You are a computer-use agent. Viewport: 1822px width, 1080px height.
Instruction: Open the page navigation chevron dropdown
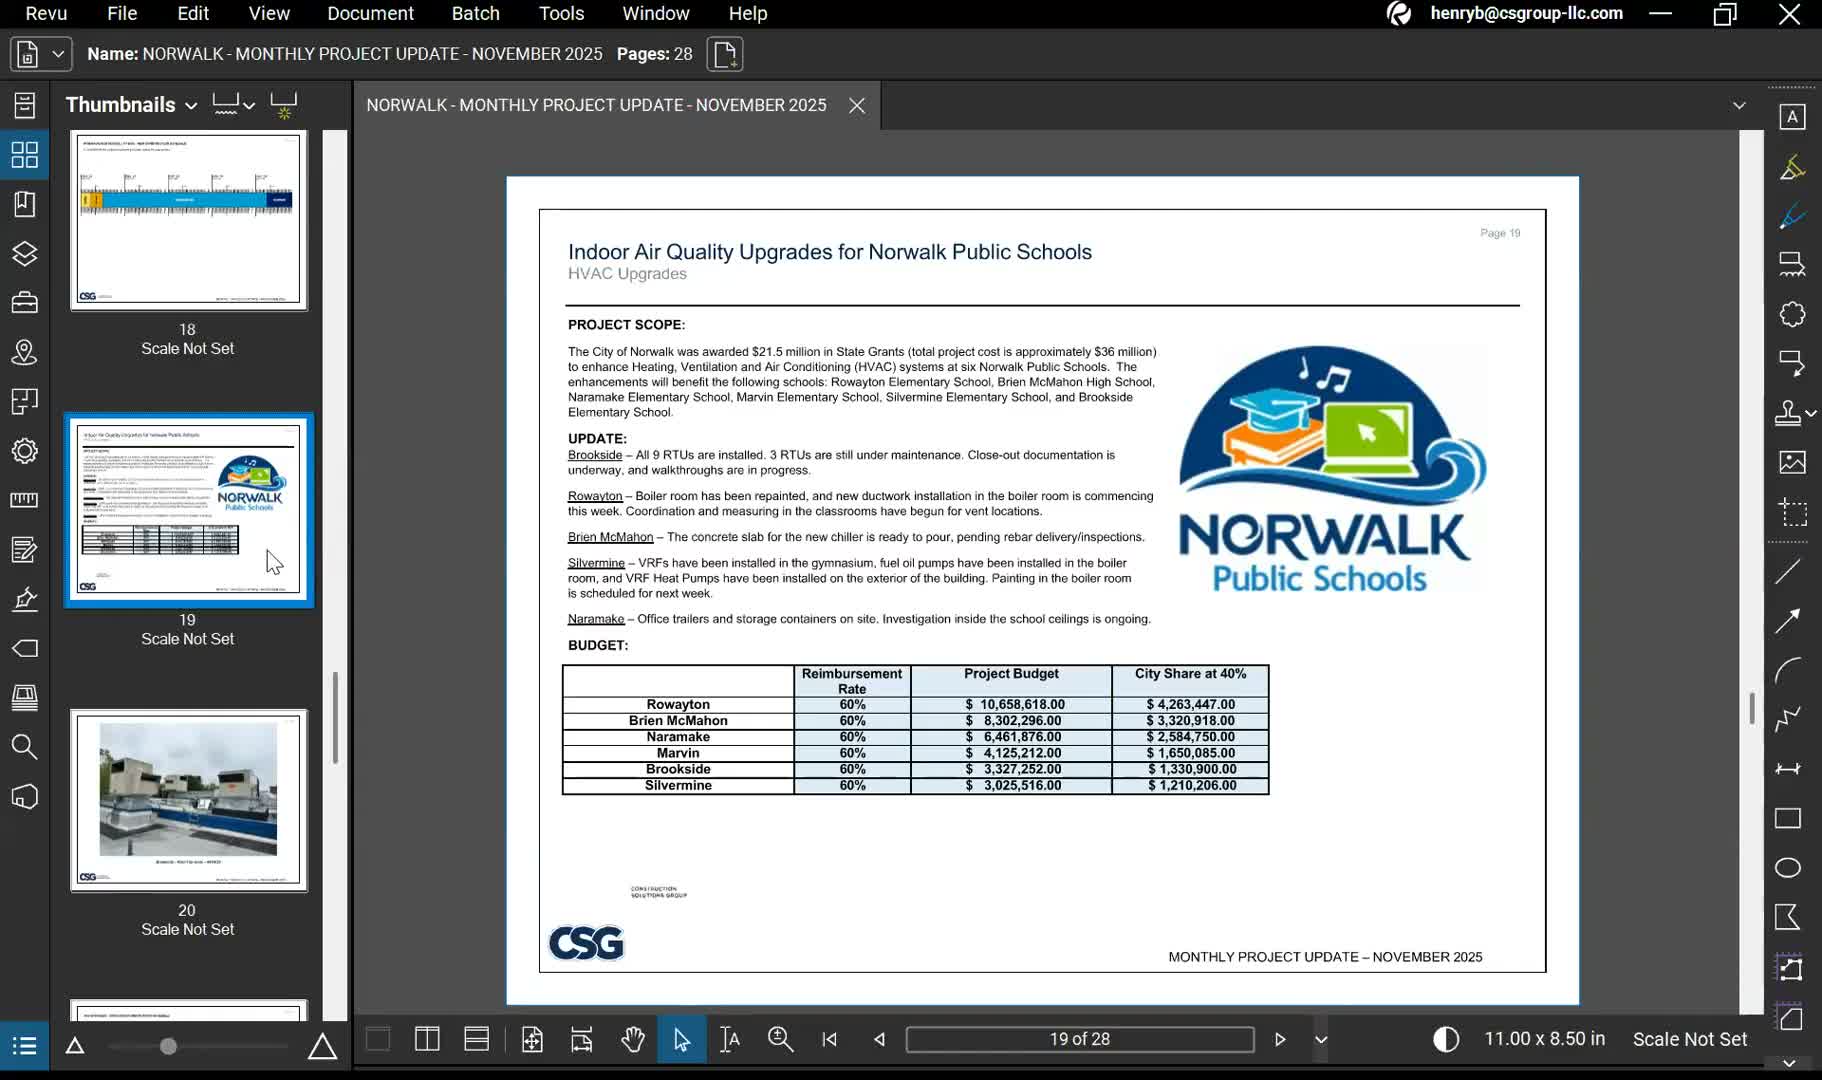[x=1321, y=1039]
